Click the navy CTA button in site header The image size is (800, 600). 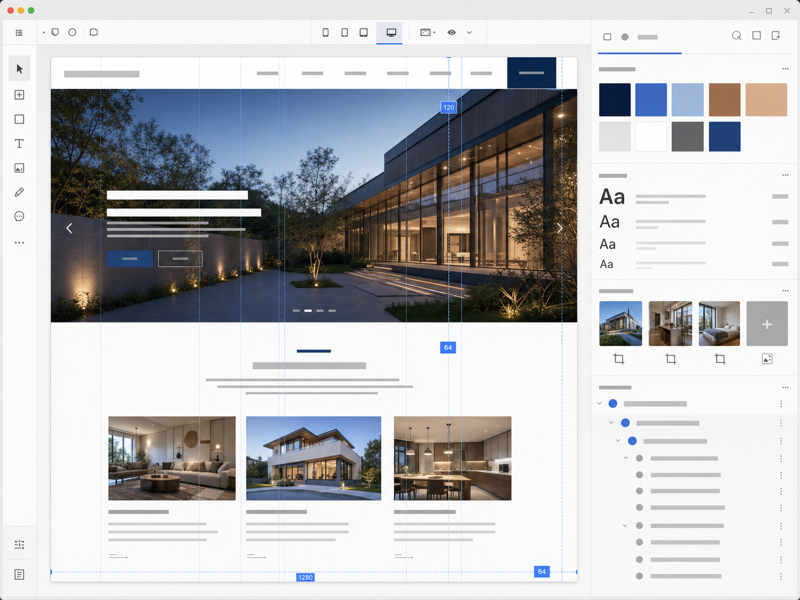click(532, 73)
